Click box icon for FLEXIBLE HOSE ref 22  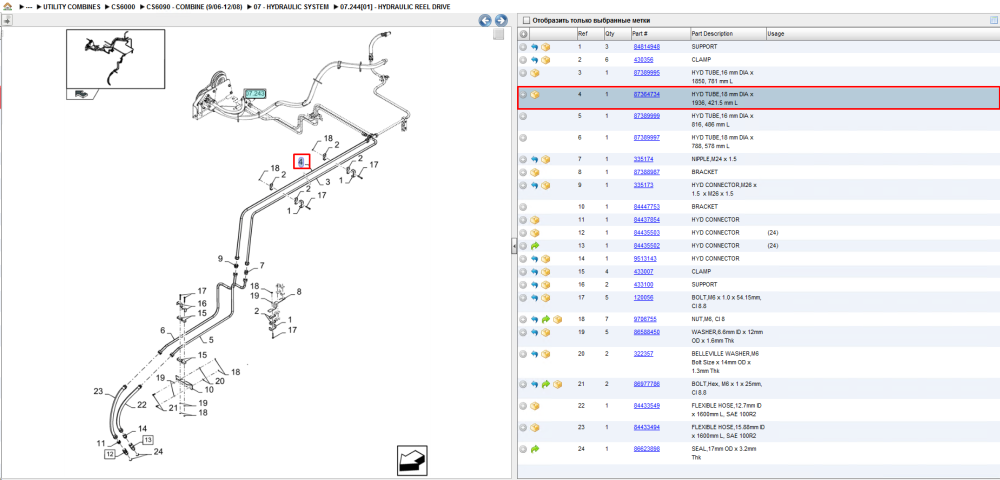534,406
